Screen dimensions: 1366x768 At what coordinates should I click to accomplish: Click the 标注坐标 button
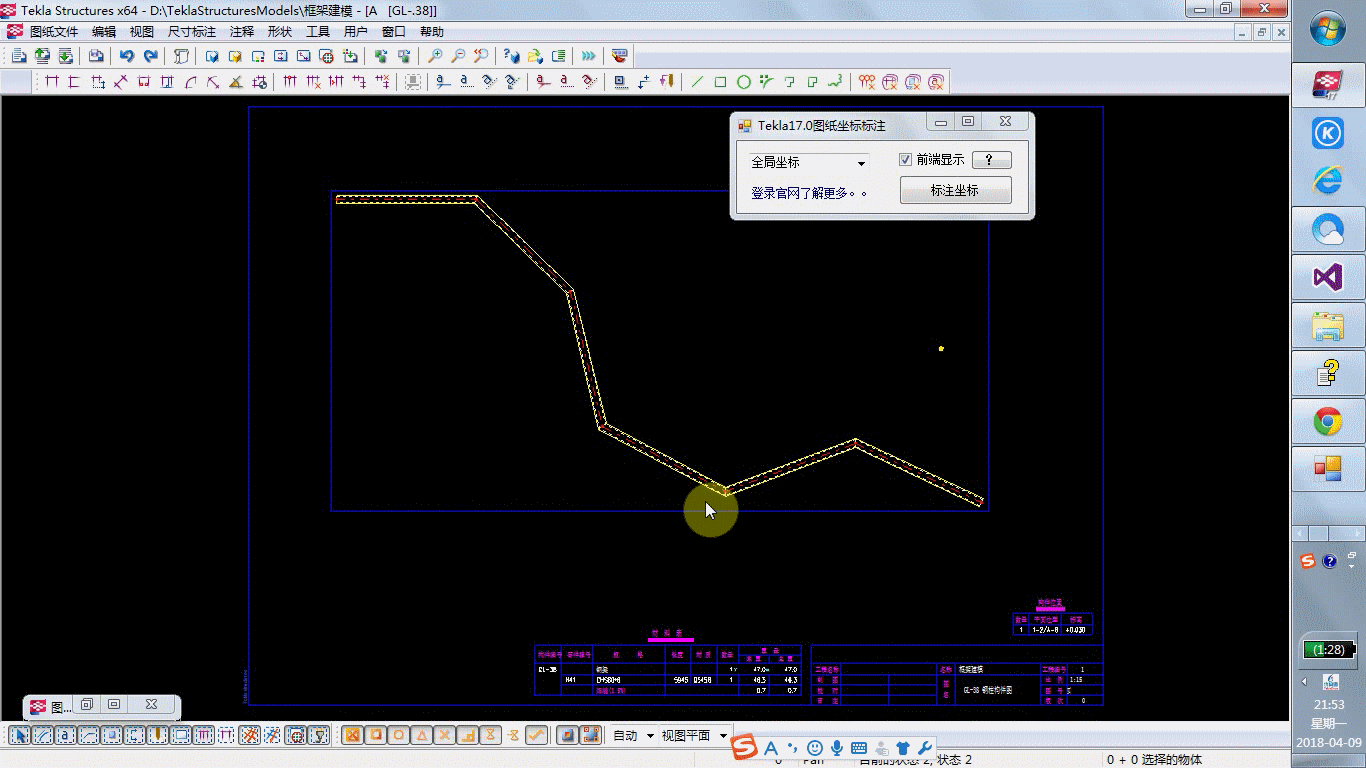(955, 190)
